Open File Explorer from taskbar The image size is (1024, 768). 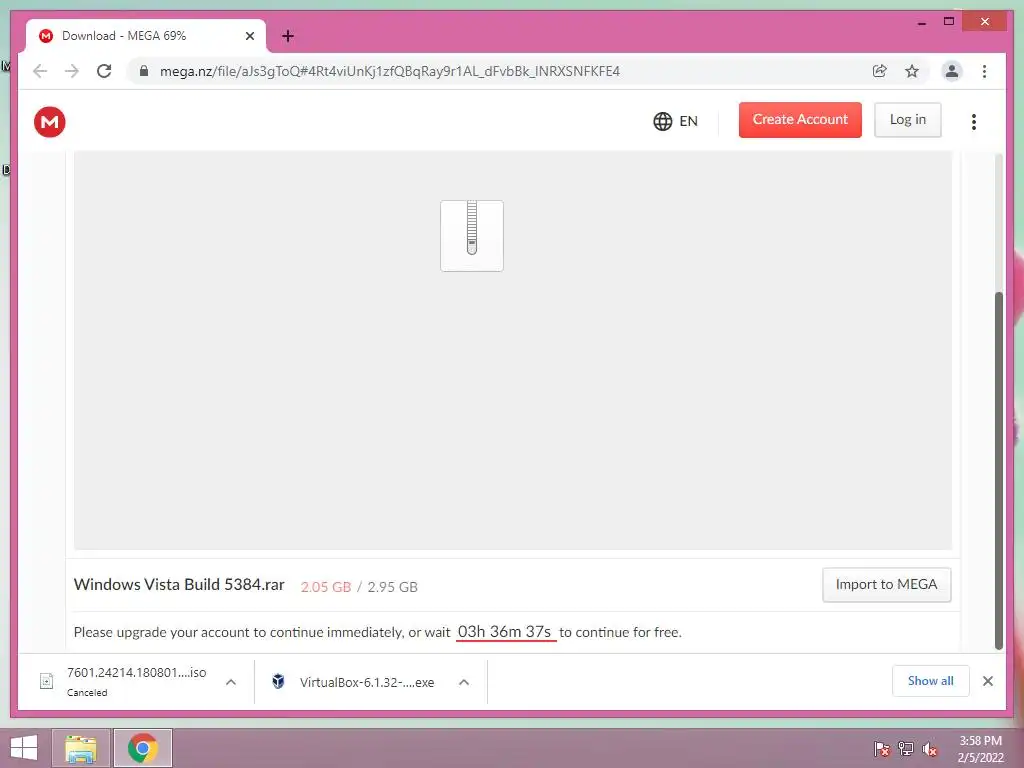[81, 748]
